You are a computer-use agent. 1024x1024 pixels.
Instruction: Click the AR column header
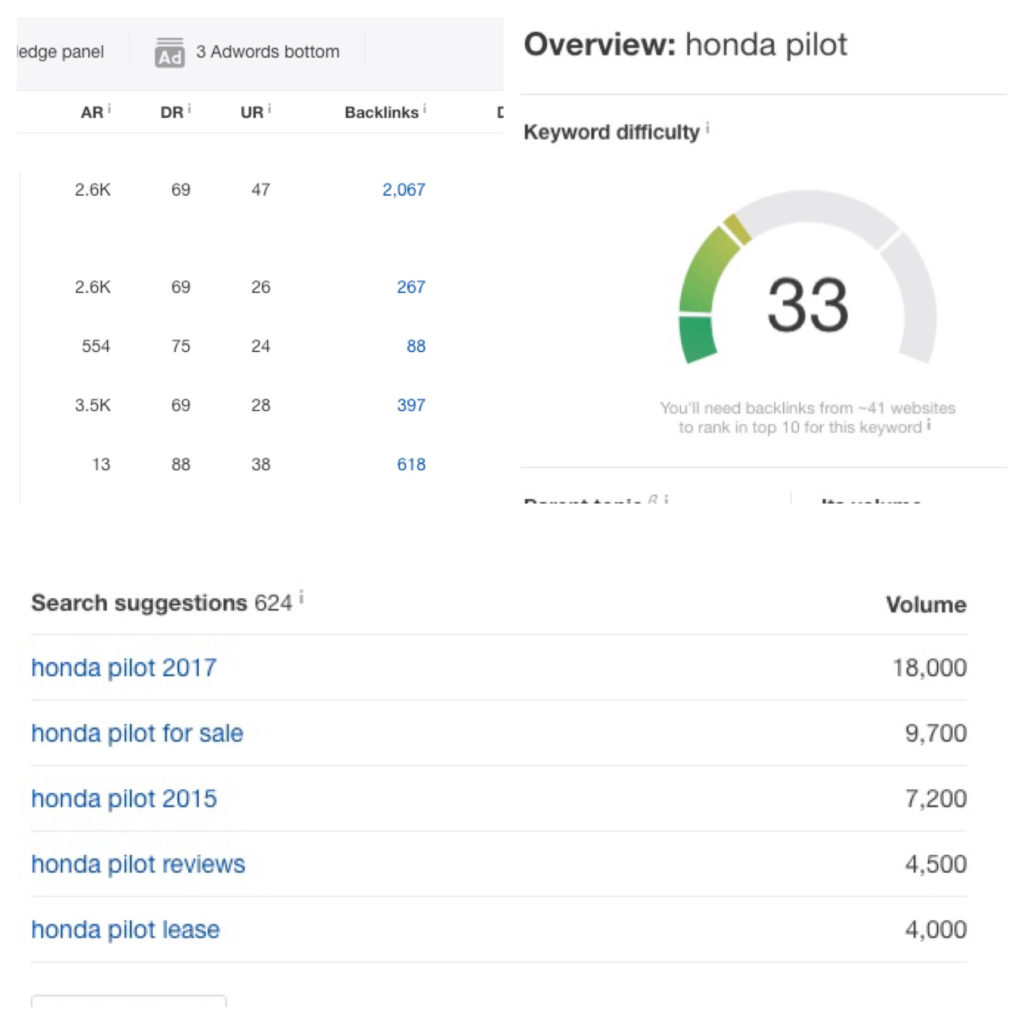click(92, 113)
